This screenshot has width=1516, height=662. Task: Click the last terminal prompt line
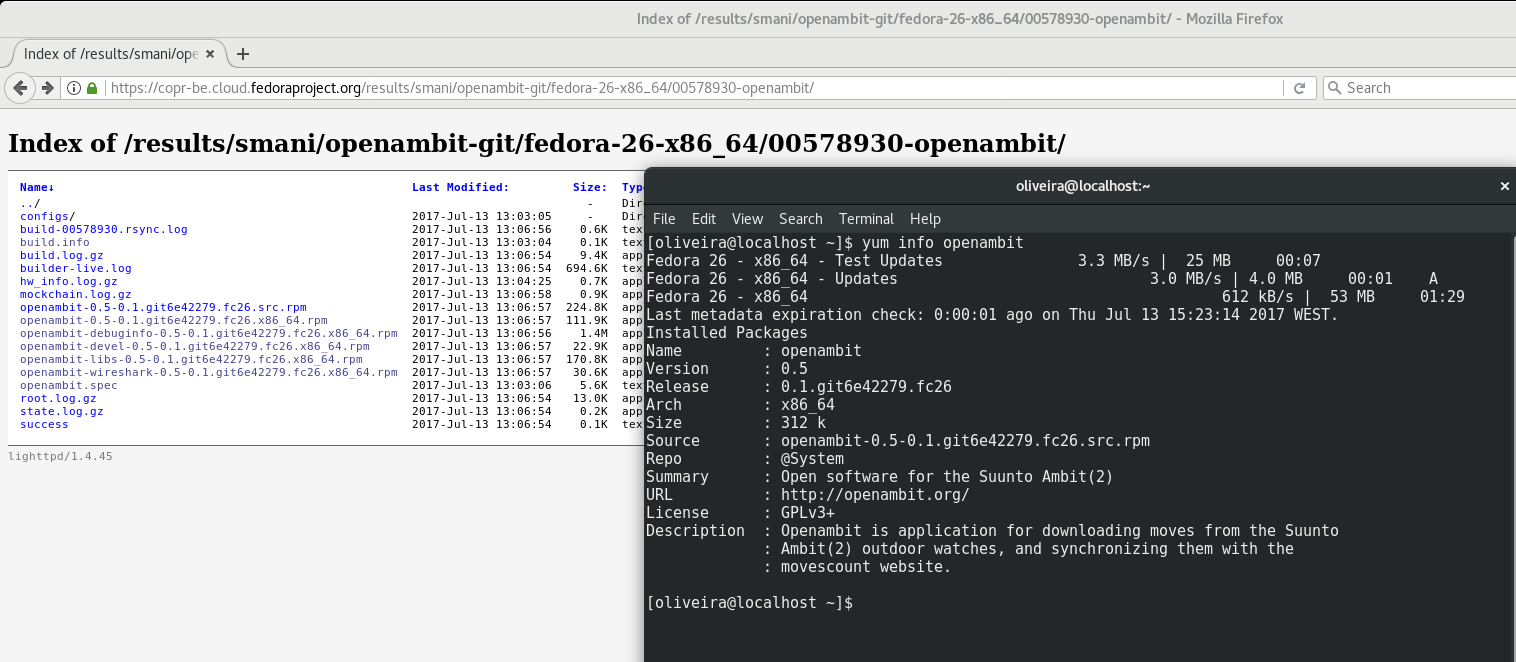click(x=750, y=603)
